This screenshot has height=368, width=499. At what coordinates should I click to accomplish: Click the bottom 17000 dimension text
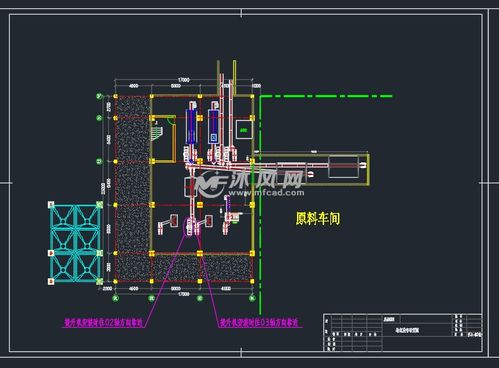point(184,294)
